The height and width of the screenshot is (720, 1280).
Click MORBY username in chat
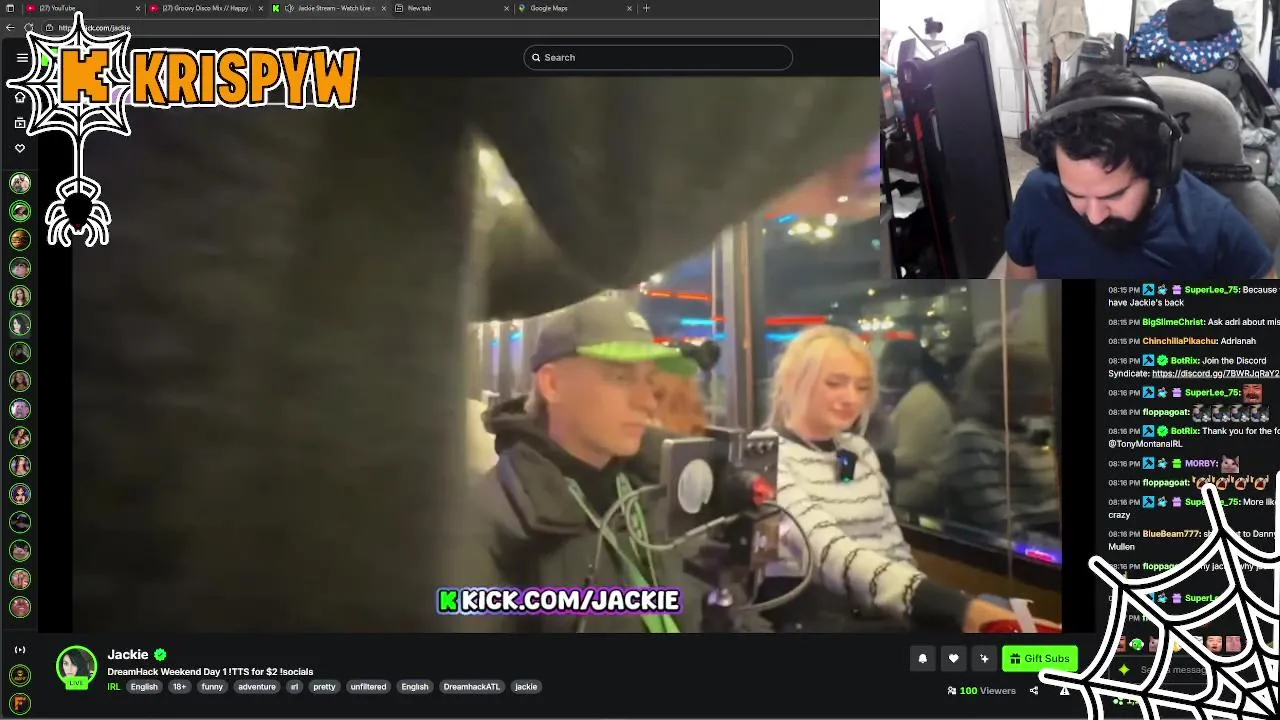pos(1200,464)
